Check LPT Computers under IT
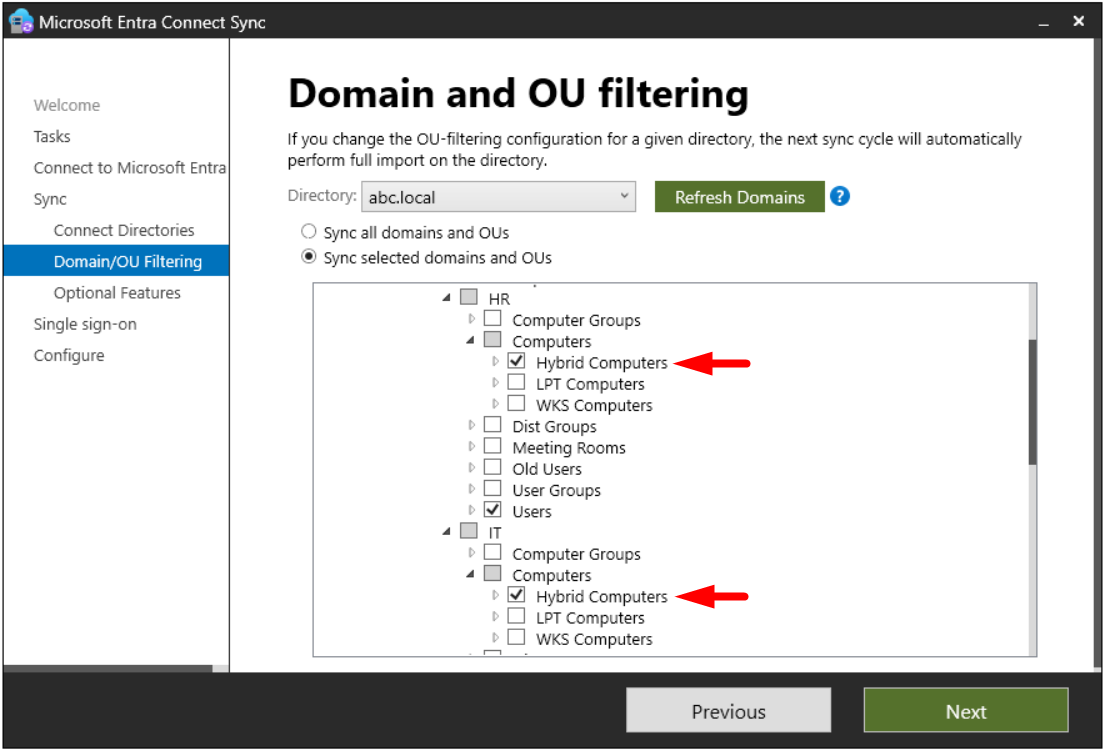 point(517,616)
